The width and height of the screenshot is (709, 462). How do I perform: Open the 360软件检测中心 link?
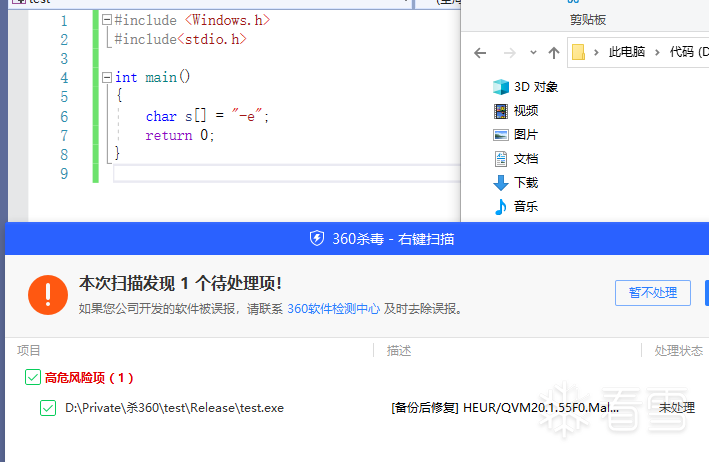coord(334,309)
